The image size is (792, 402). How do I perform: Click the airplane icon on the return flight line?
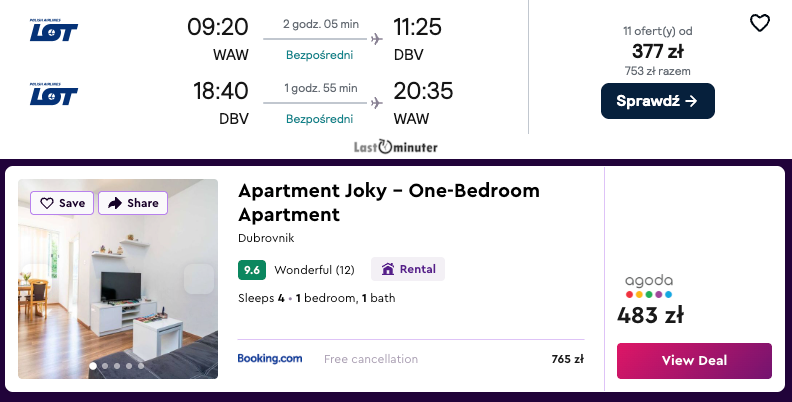click(376, 103)
